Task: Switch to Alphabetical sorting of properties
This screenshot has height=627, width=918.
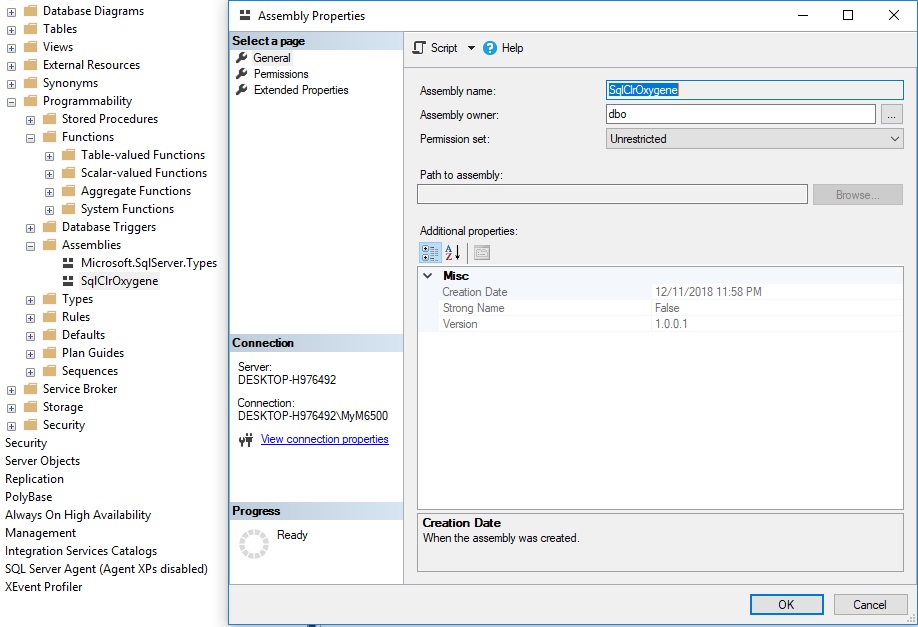Action: [x=452, y=253]
